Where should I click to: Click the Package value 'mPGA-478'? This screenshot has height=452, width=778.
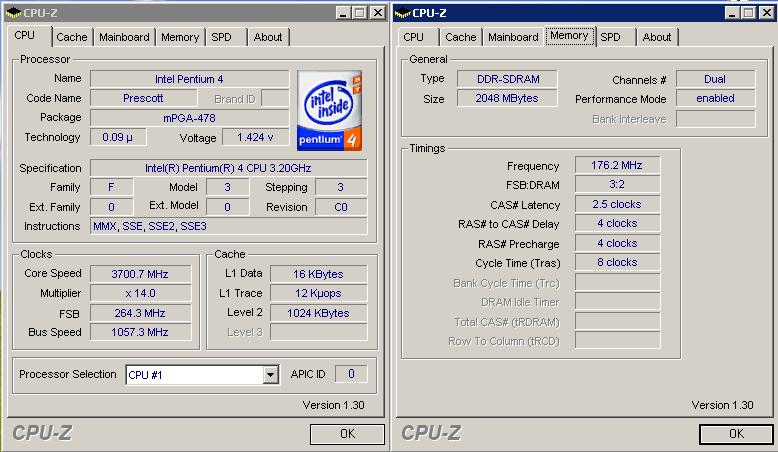(189, 118)
